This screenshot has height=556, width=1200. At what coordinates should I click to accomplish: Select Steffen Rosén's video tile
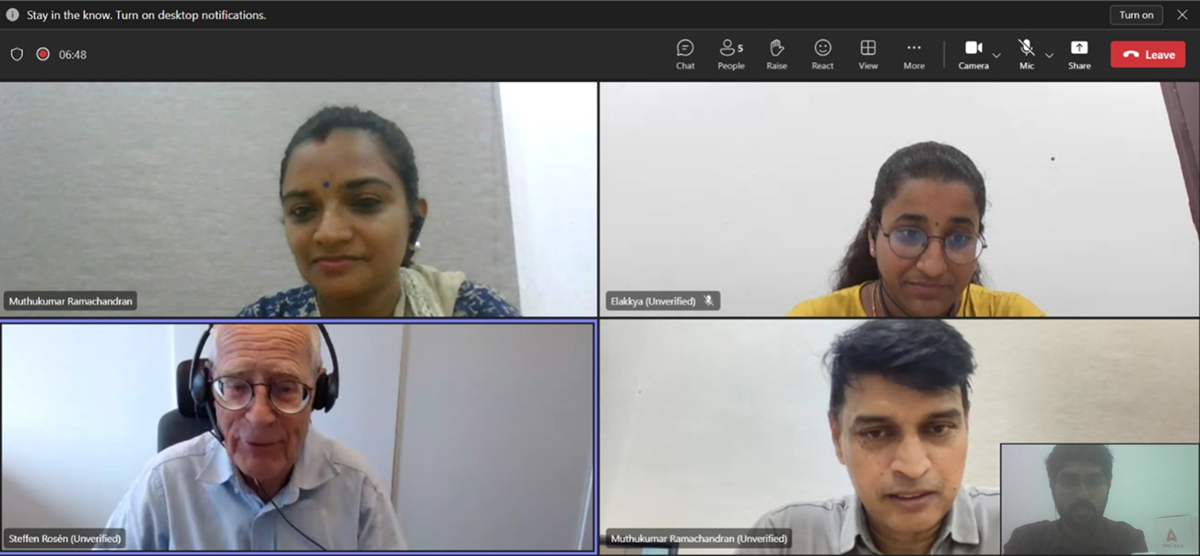click(298, 436)
